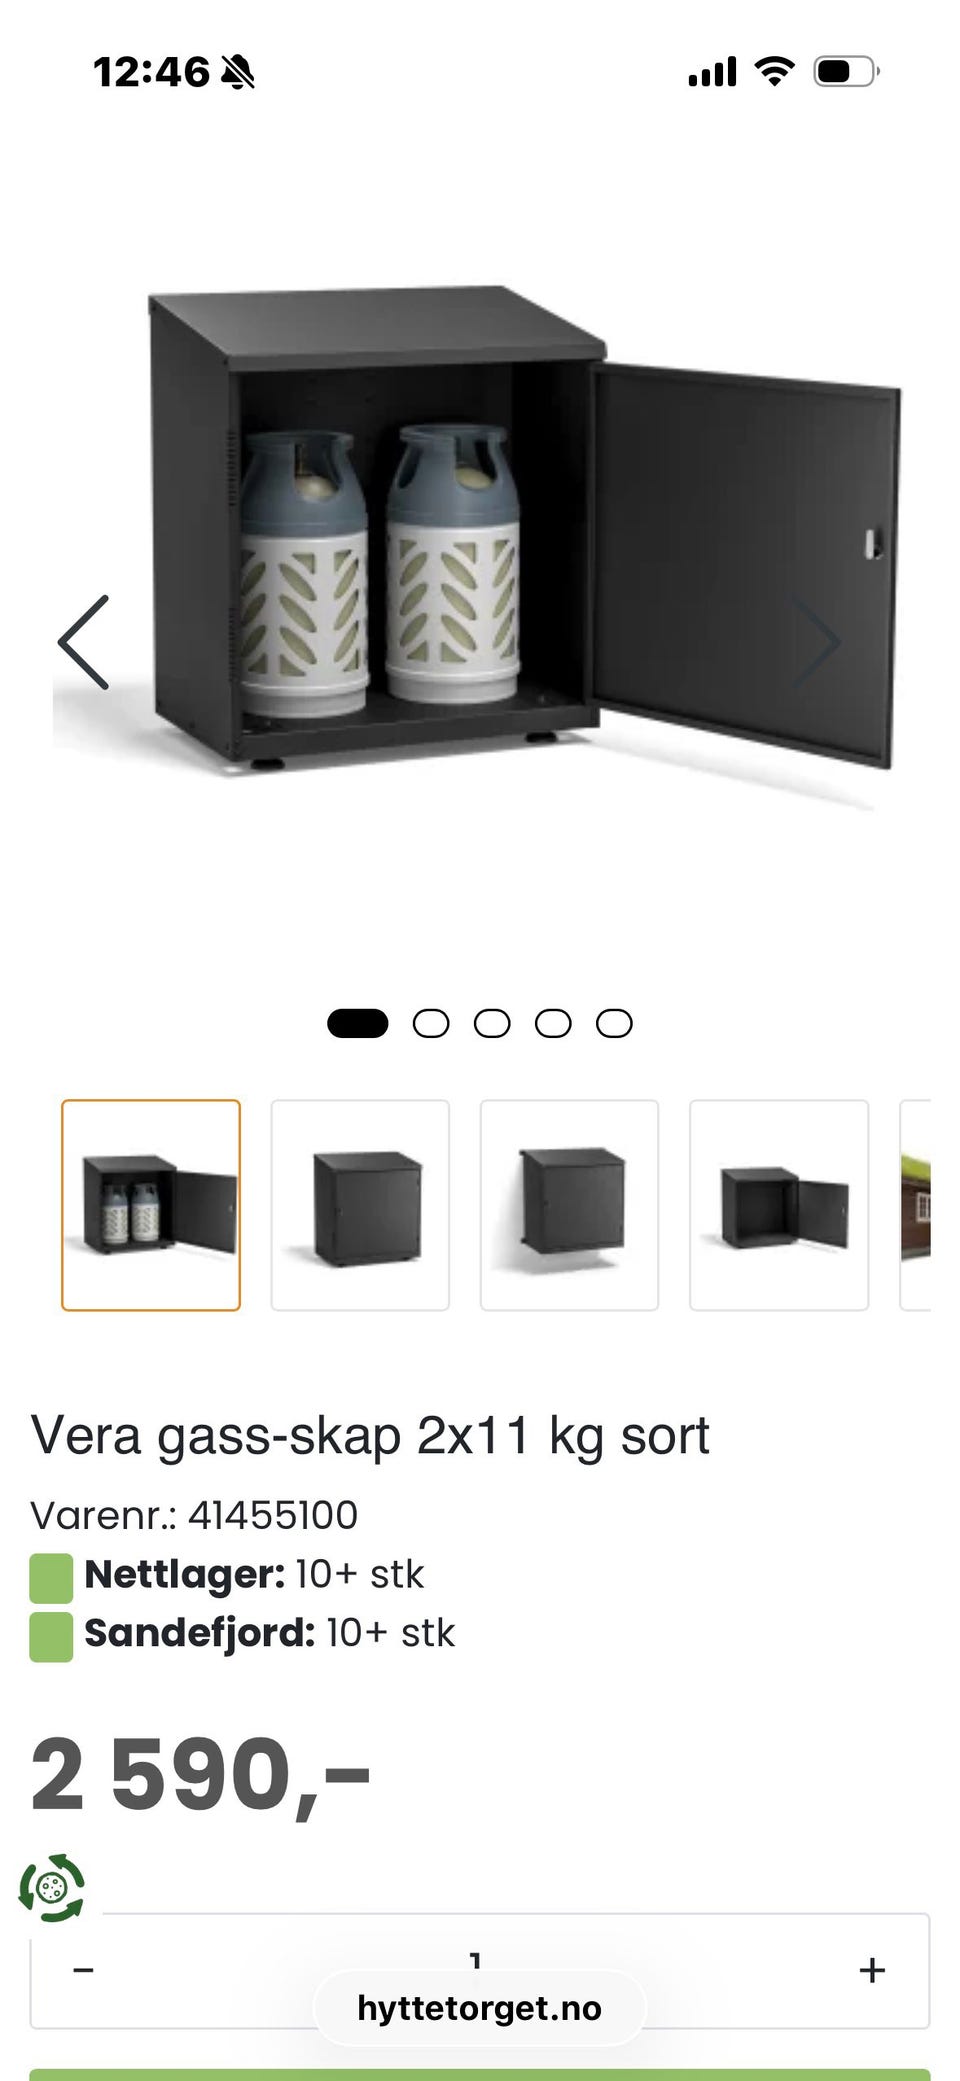This screenshot has width=960, height=2081.
Task: Decrease quantity with the minus button
Action: 84,1970
